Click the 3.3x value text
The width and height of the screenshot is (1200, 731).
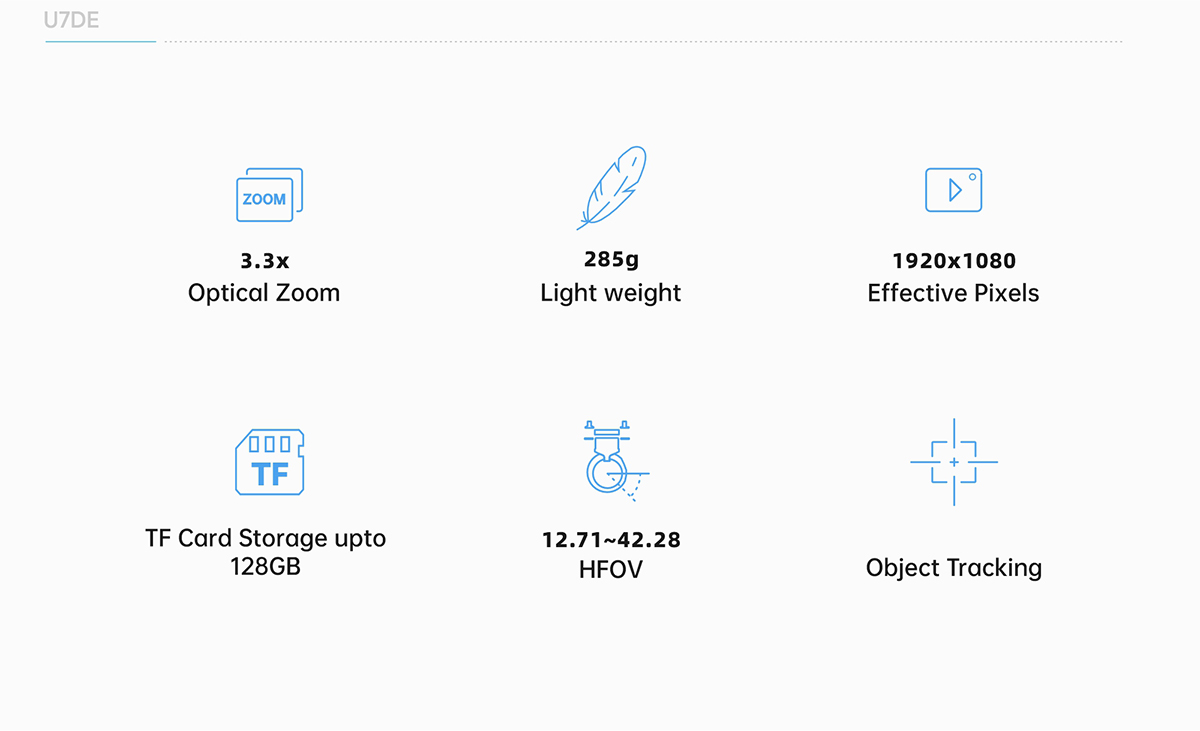(264, 261)
